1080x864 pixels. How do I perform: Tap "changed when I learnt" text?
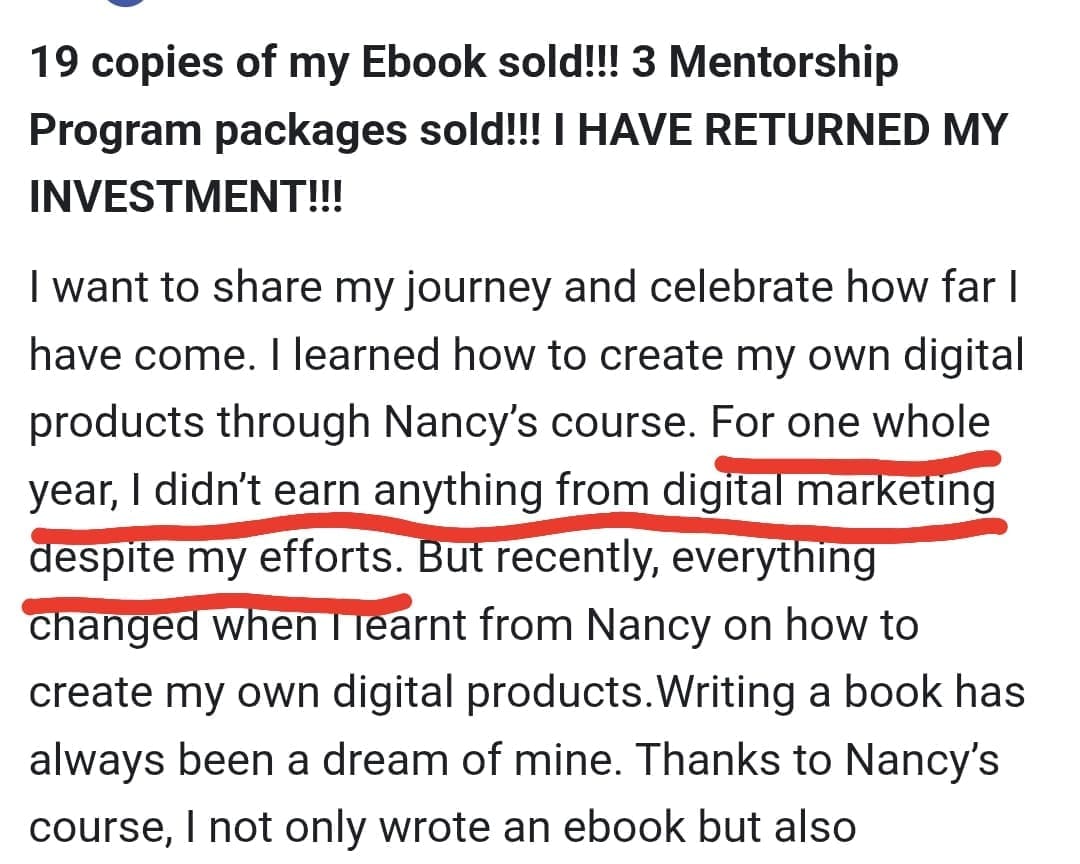click(248, 625)
